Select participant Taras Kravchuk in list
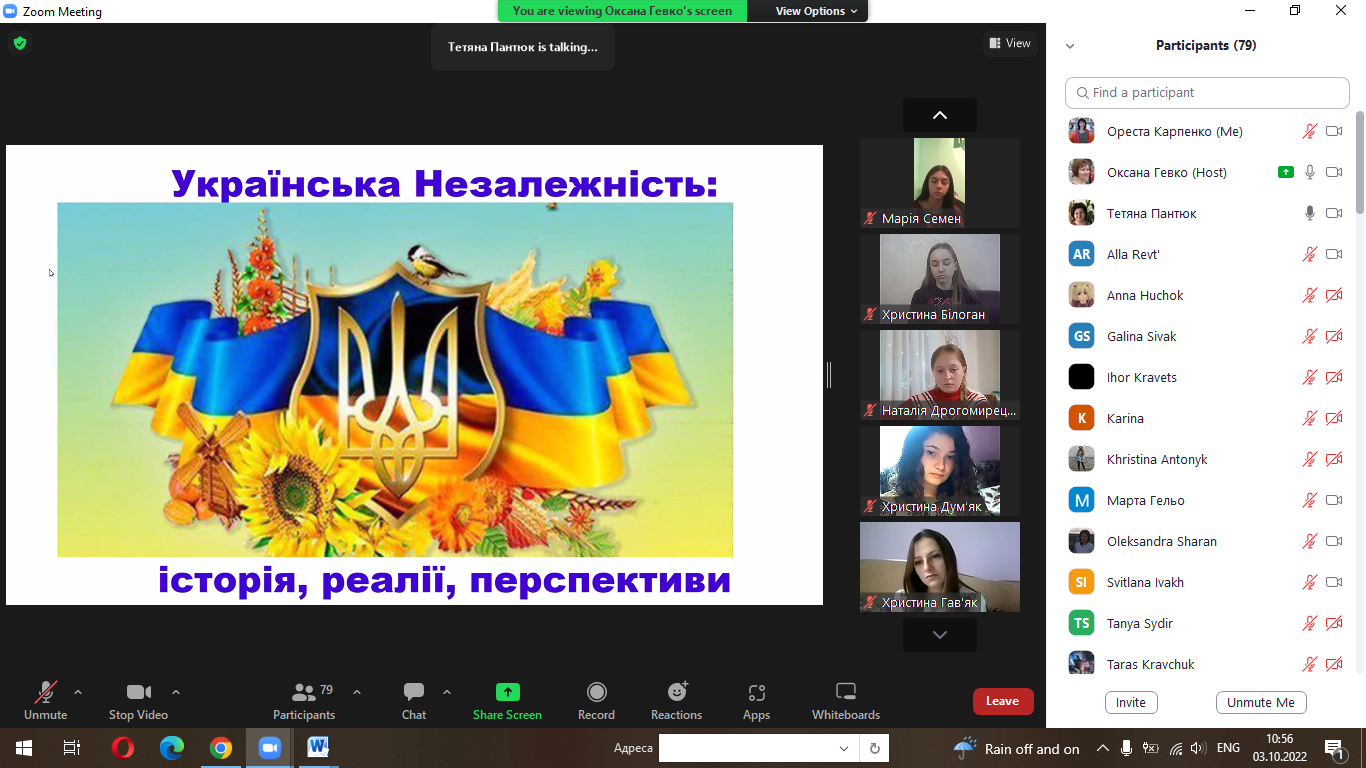 tap(1207, 664)
